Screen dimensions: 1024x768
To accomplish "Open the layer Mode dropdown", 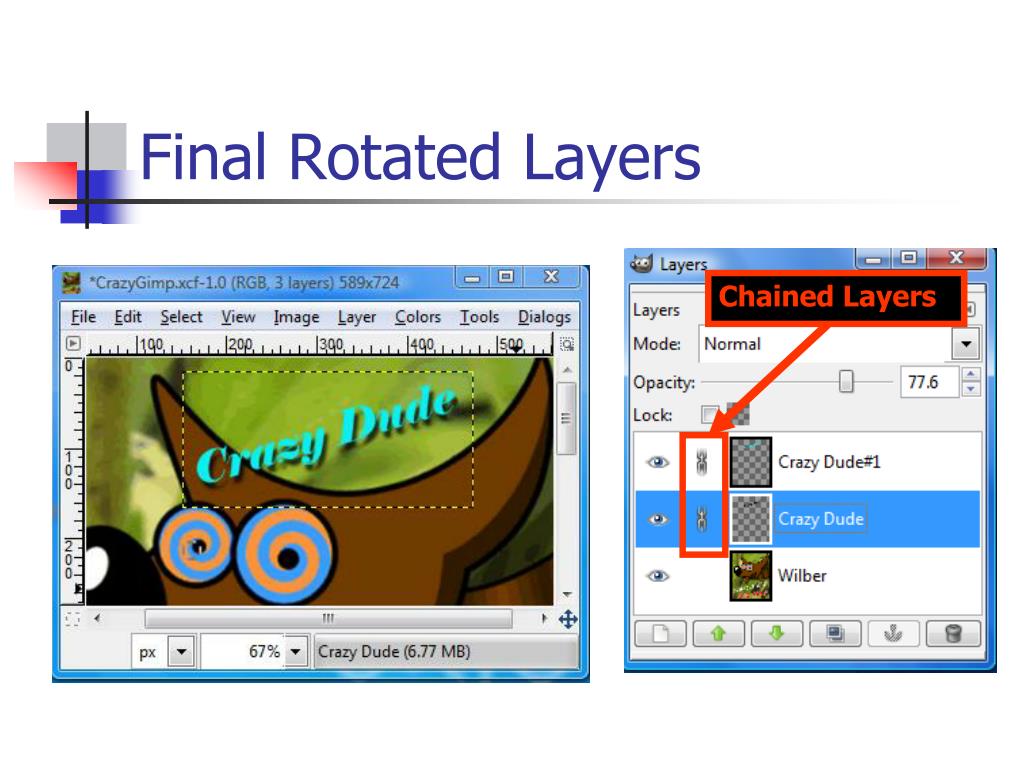I will pyautogui.click(x=966, y=344).
